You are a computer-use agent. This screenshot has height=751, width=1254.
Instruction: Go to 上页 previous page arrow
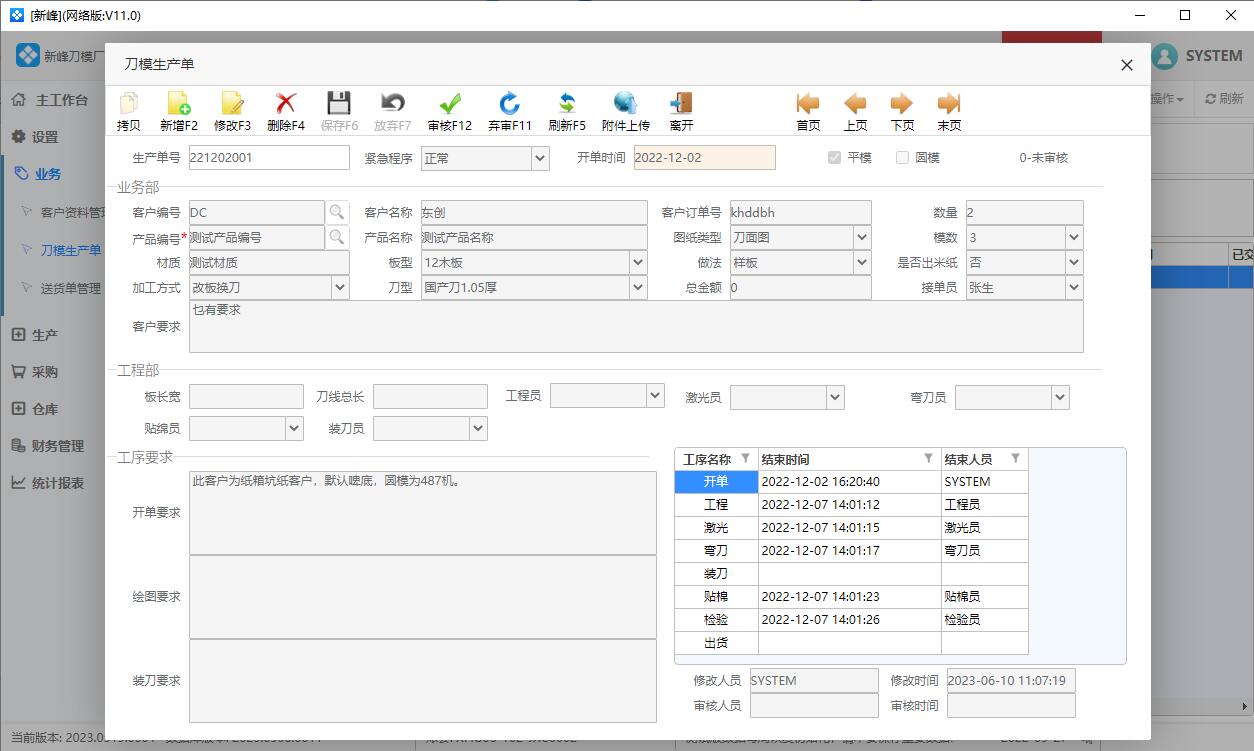(x=855, y=103)
